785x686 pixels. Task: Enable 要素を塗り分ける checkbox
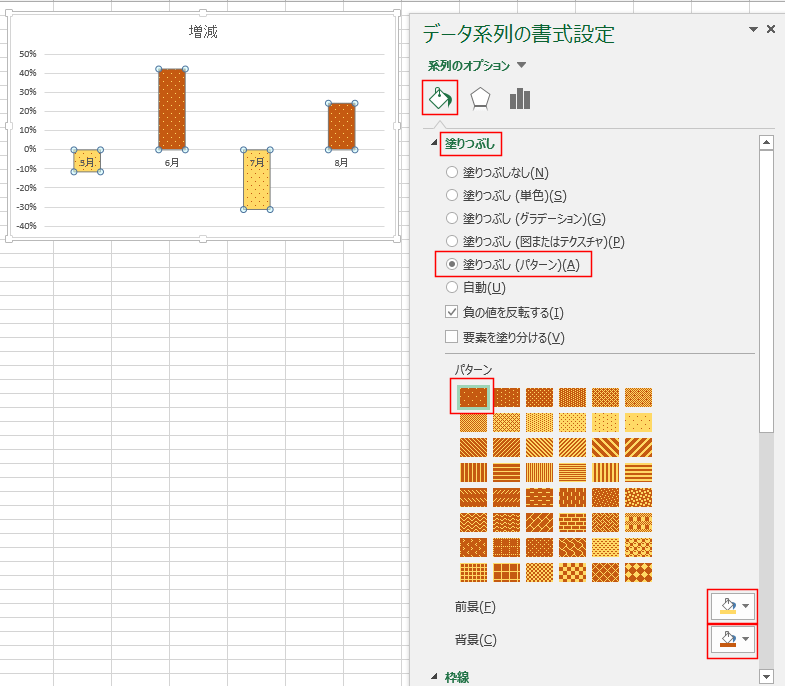[x=452, y=337]
